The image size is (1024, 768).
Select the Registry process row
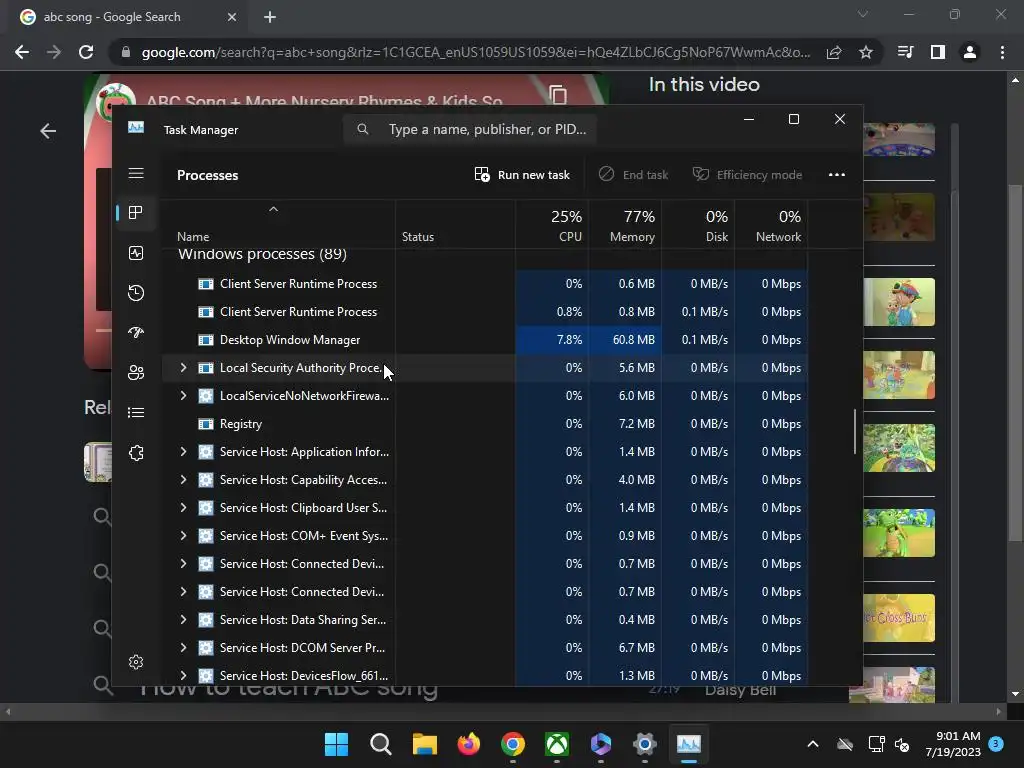[x=485, y=424]
